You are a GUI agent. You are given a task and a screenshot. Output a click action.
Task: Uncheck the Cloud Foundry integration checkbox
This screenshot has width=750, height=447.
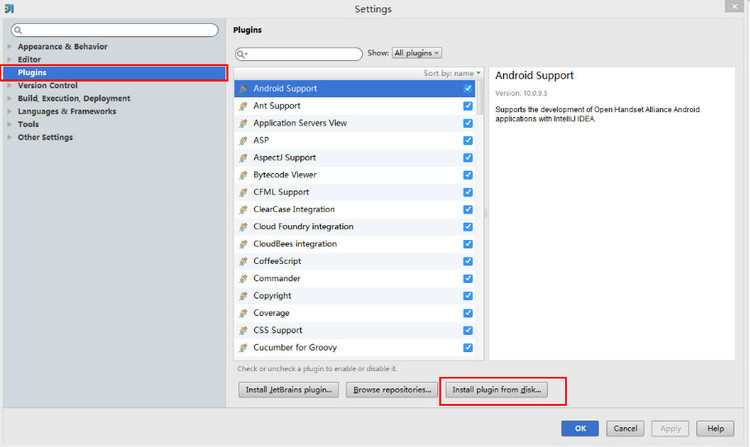[x=468, y=227]
